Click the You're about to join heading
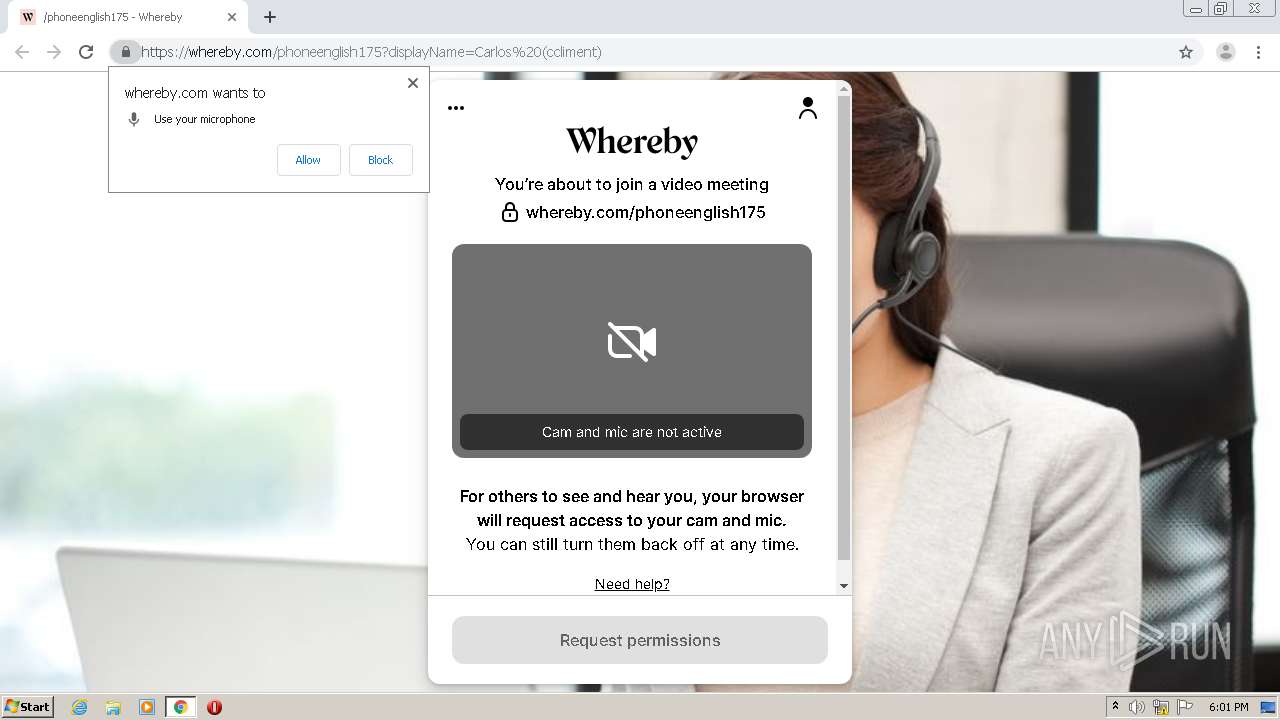This screenshot has height=720, width=1280. 632,184
